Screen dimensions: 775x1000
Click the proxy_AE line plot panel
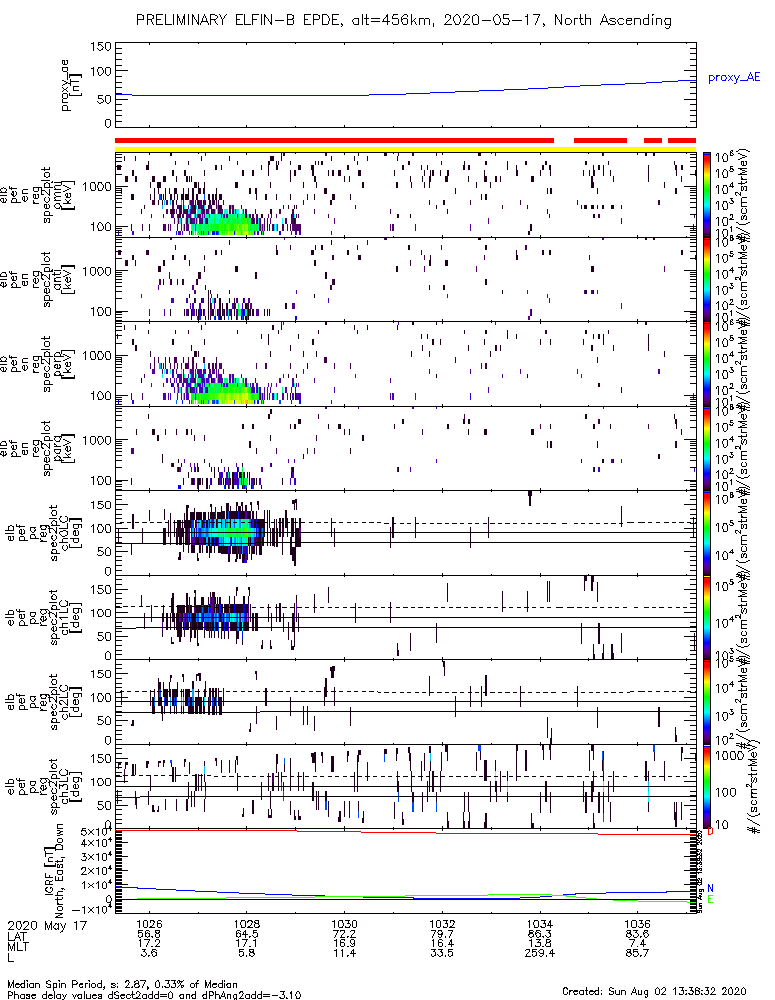(405, 85)
